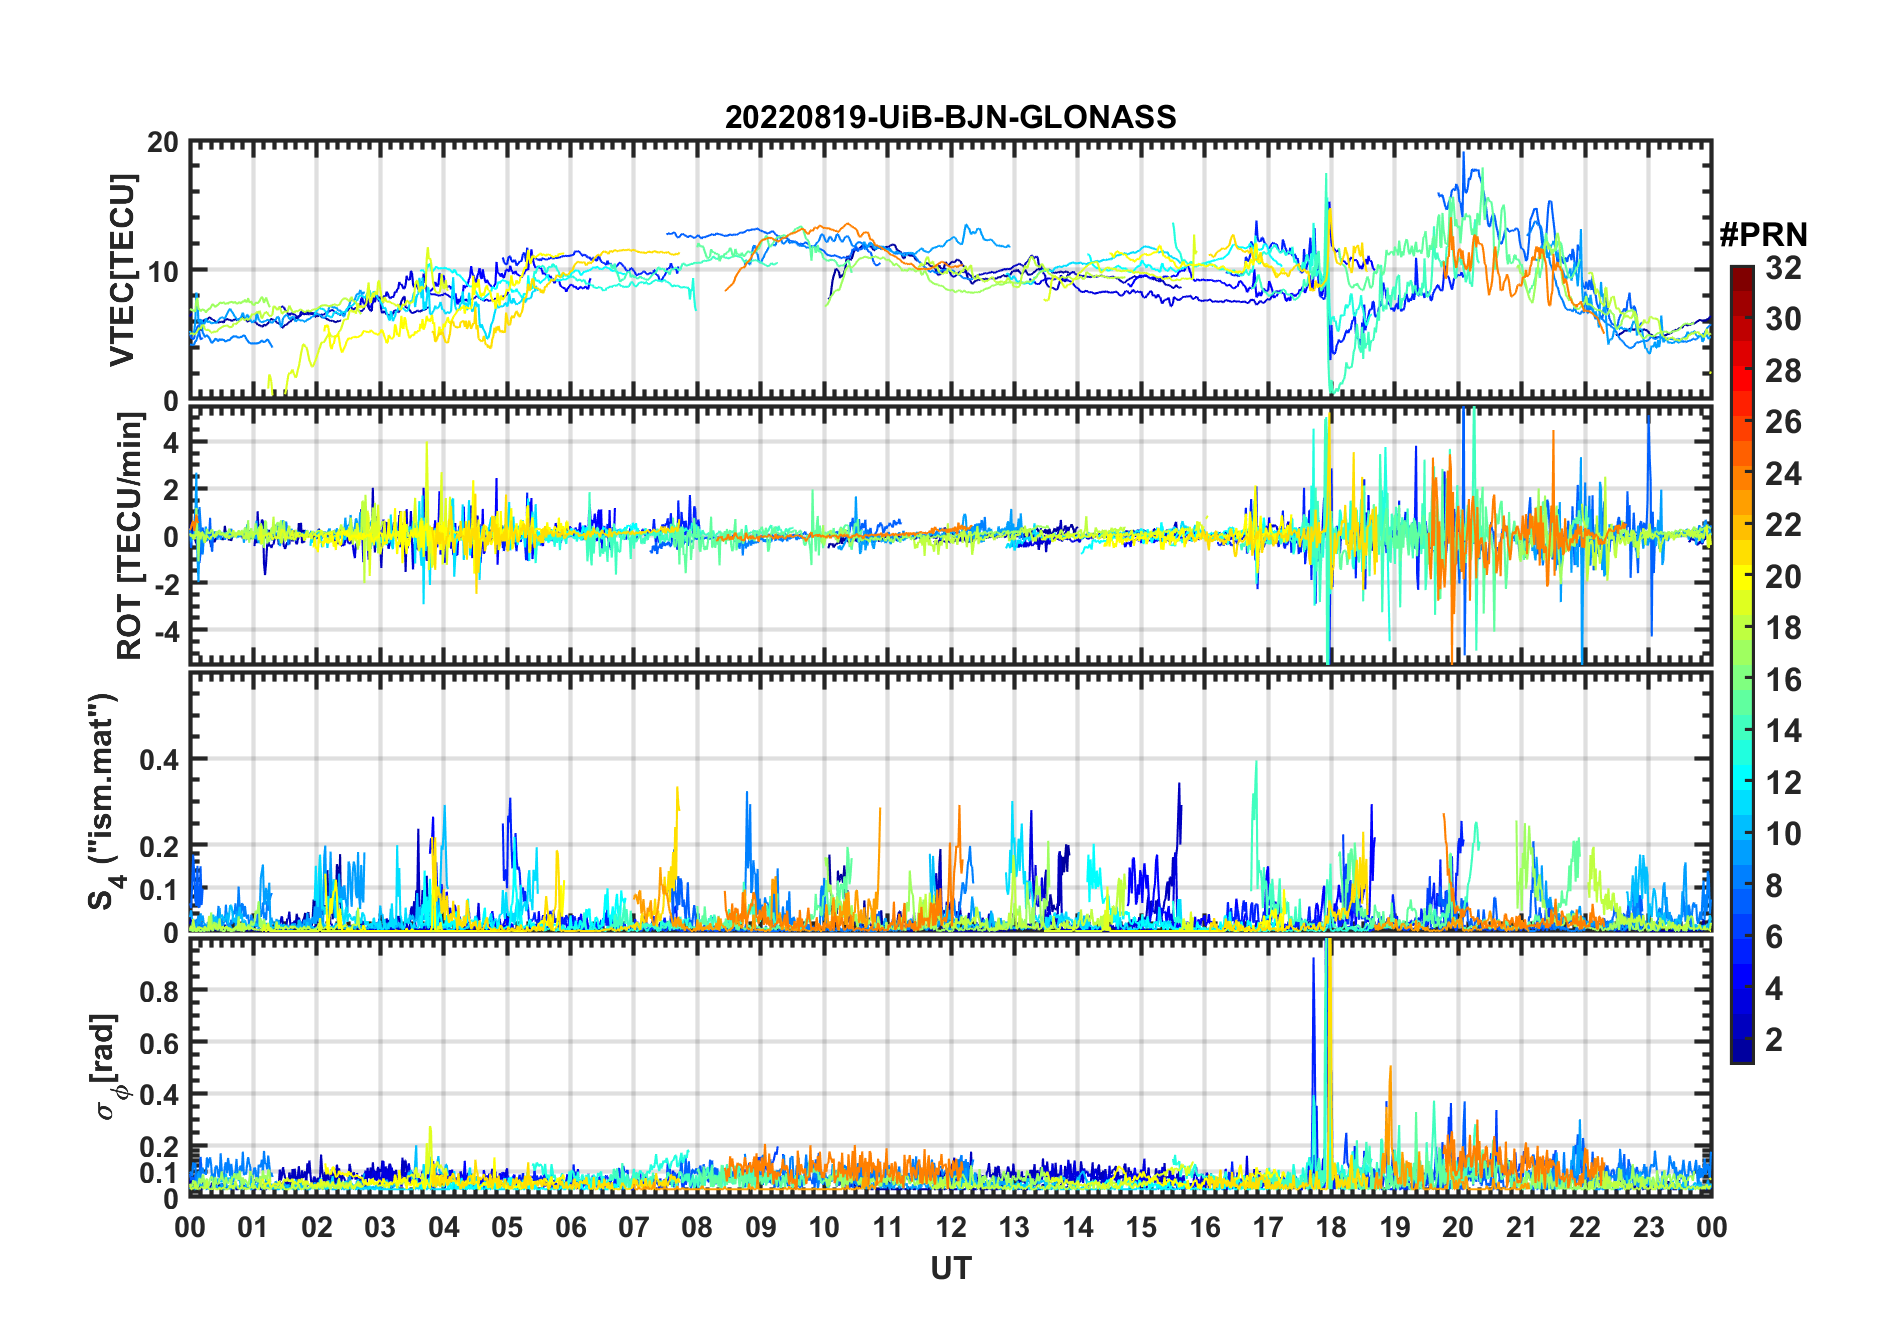Select sigma-phi axis tick label 0.6
The width and height of the screenshot is (1902, 1330).
pos(159,1043)
